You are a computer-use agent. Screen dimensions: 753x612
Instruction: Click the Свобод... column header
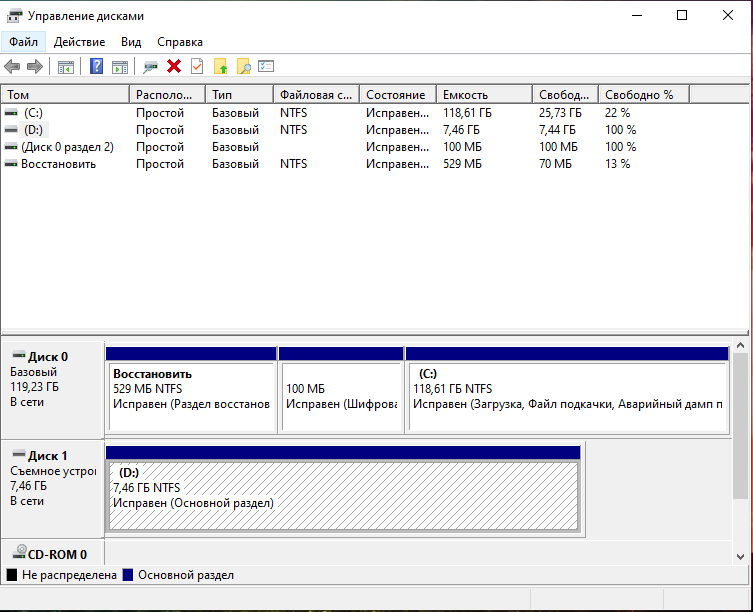pyautogui.click(x=566, y=95)
